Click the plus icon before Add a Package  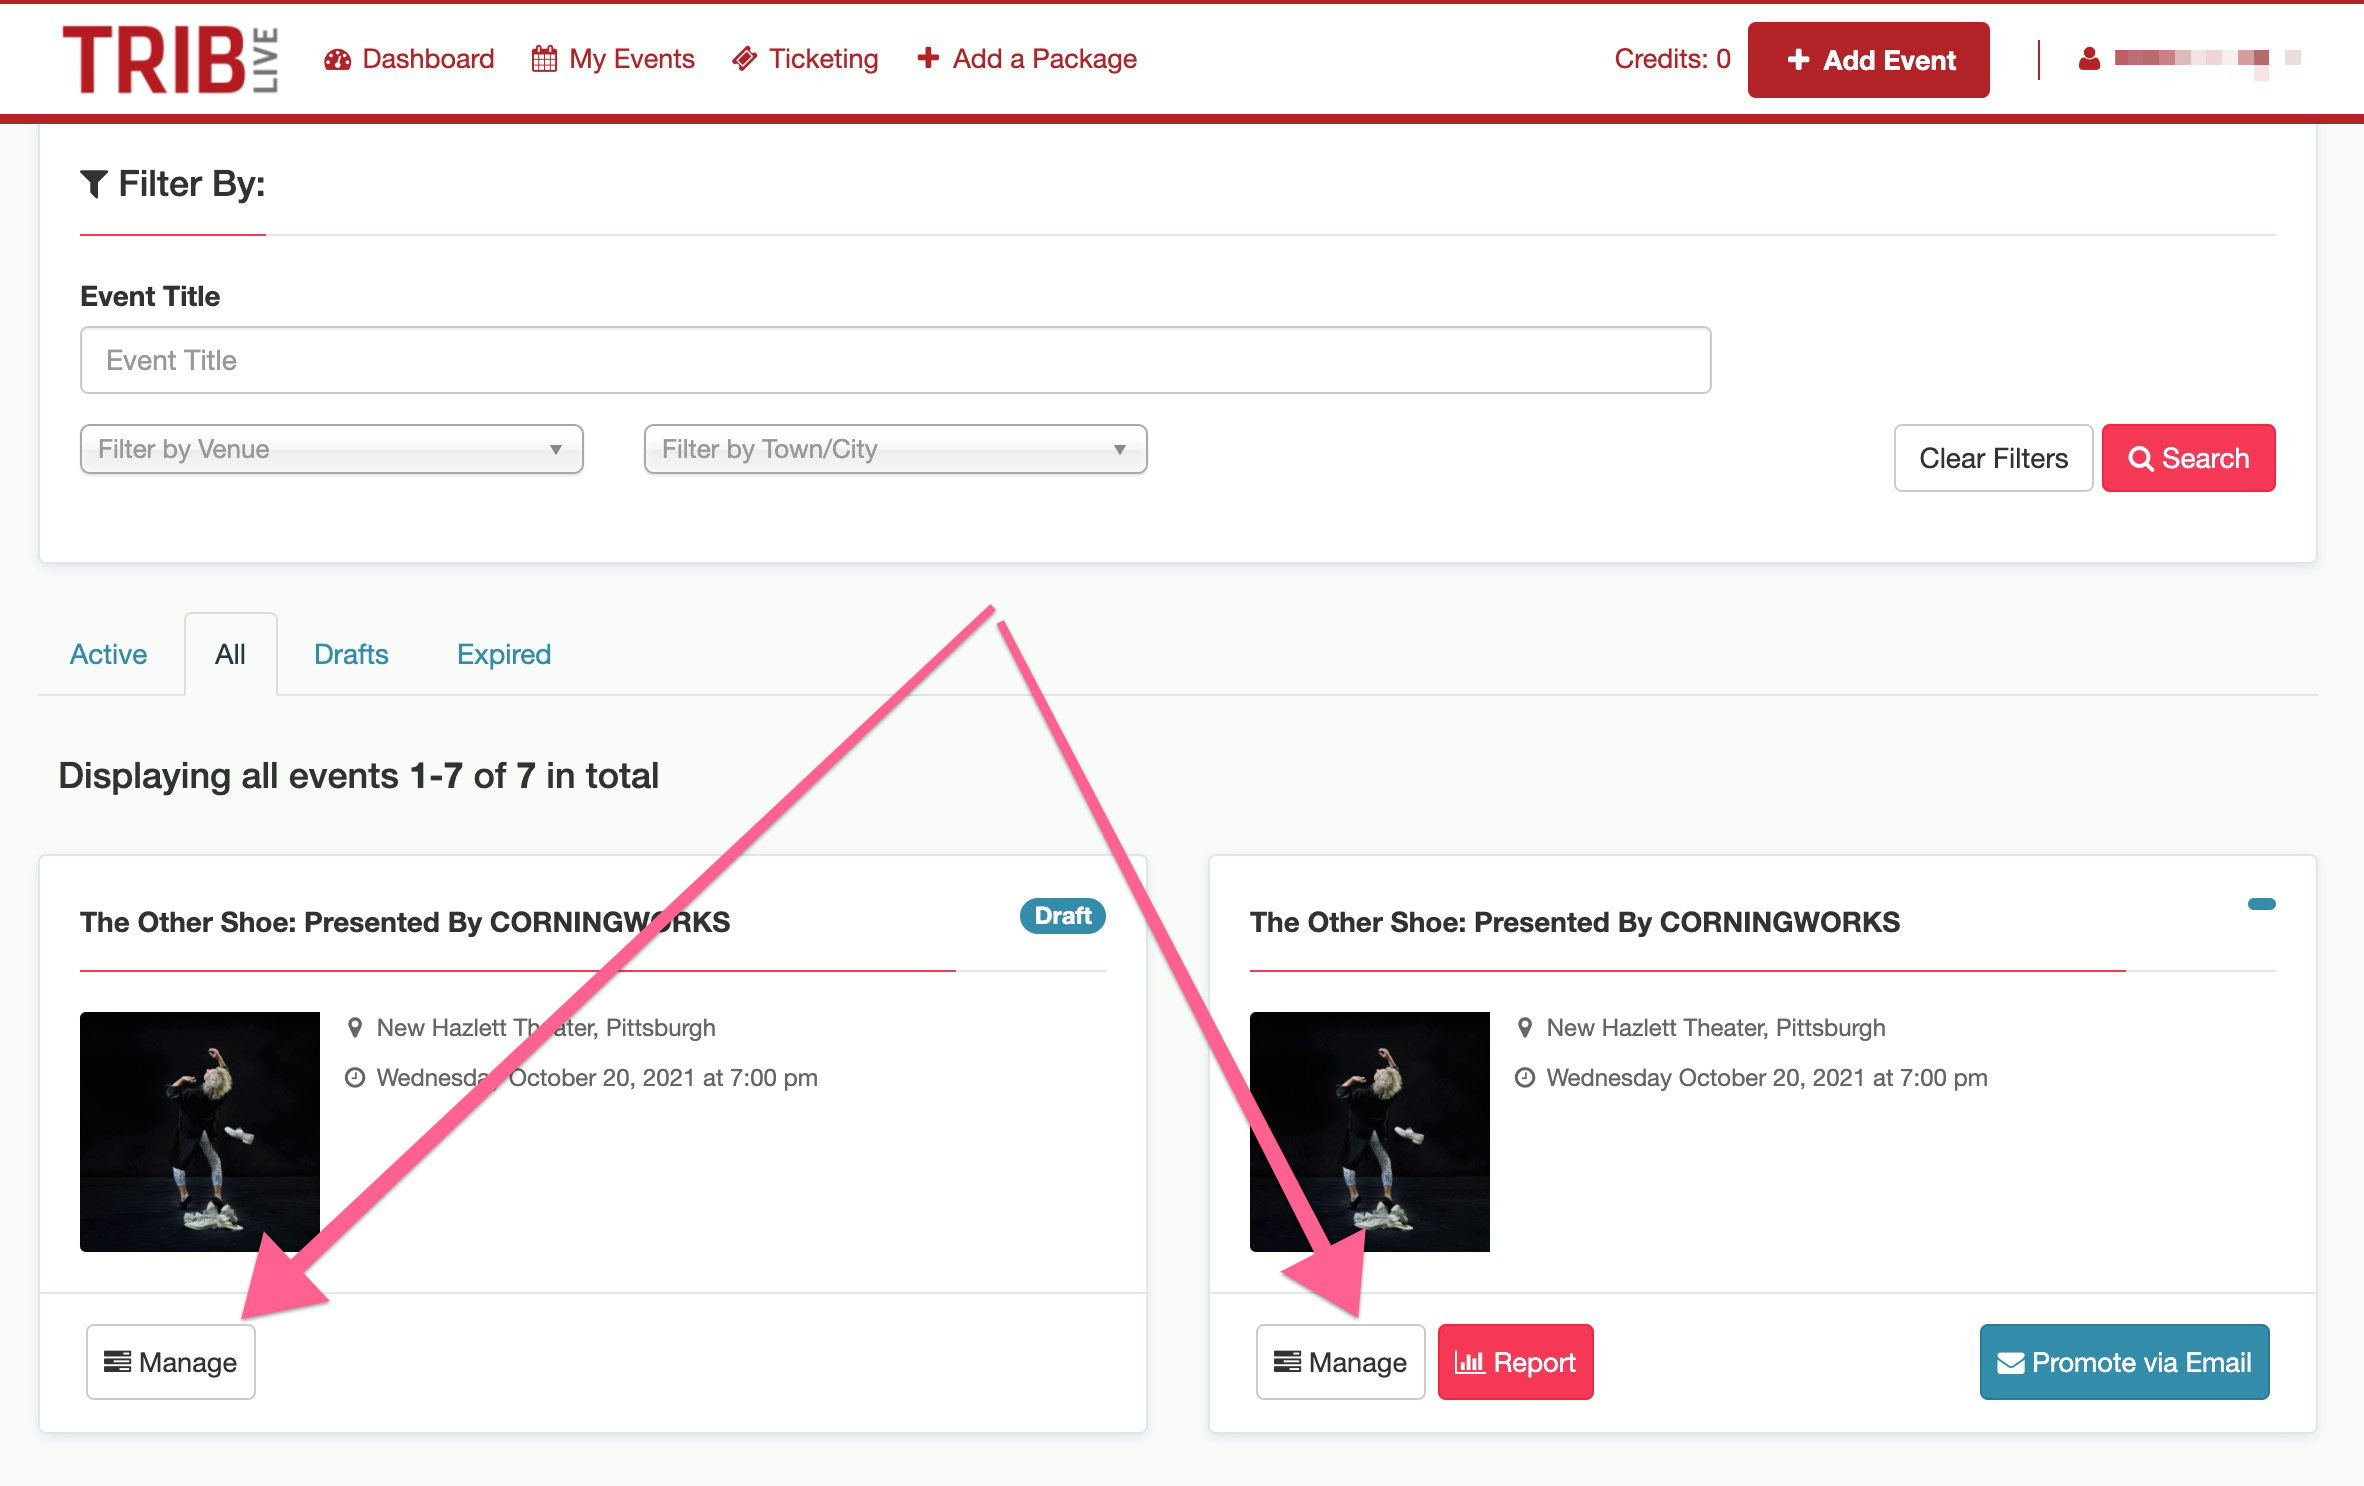[x=928, y=58]
